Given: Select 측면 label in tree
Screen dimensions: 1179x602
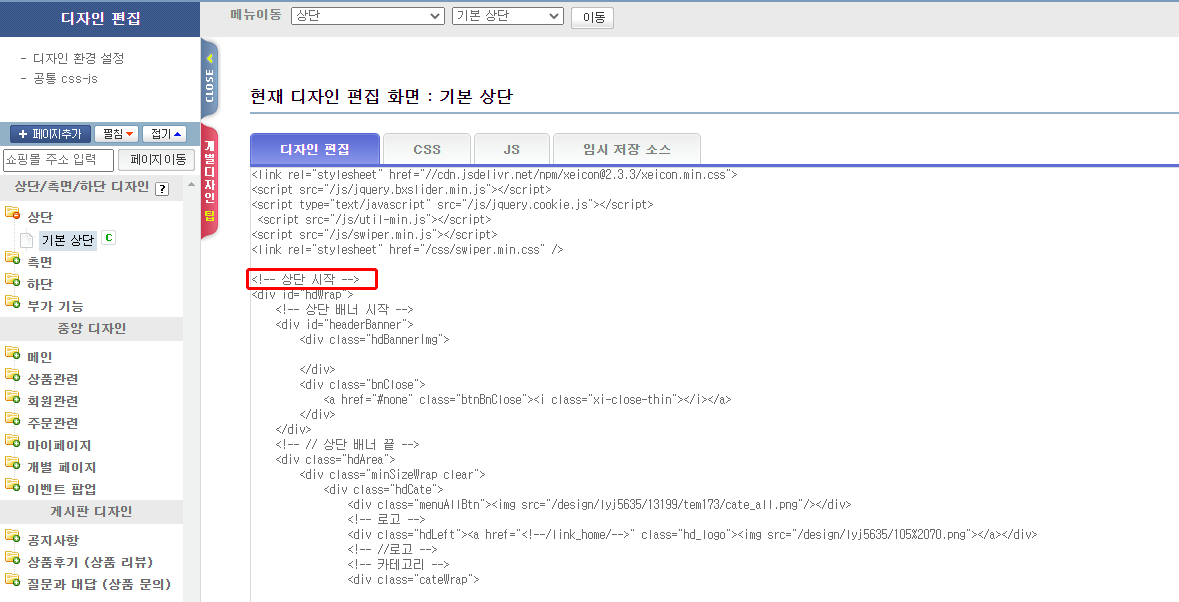Looking at the screenshot, I should tap(40, 262).
